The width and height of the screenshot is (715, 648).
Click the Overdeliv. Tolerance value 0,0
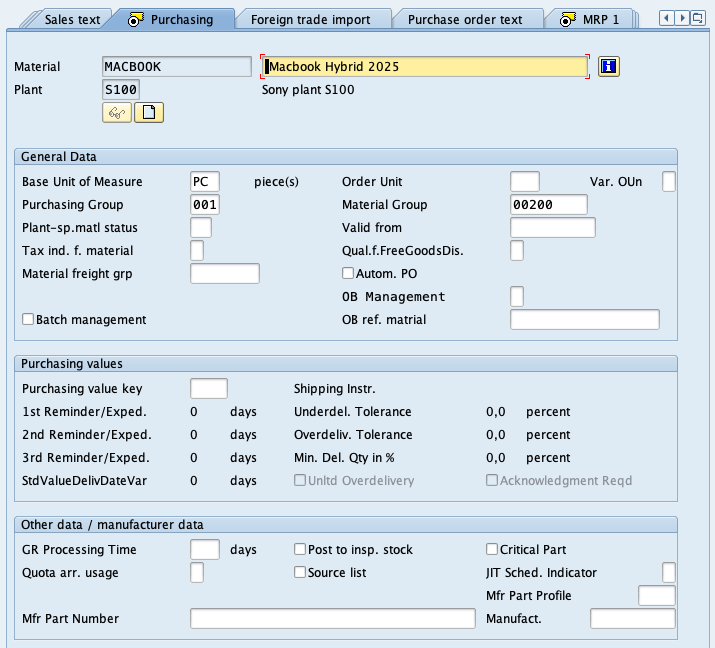point(496,435)
